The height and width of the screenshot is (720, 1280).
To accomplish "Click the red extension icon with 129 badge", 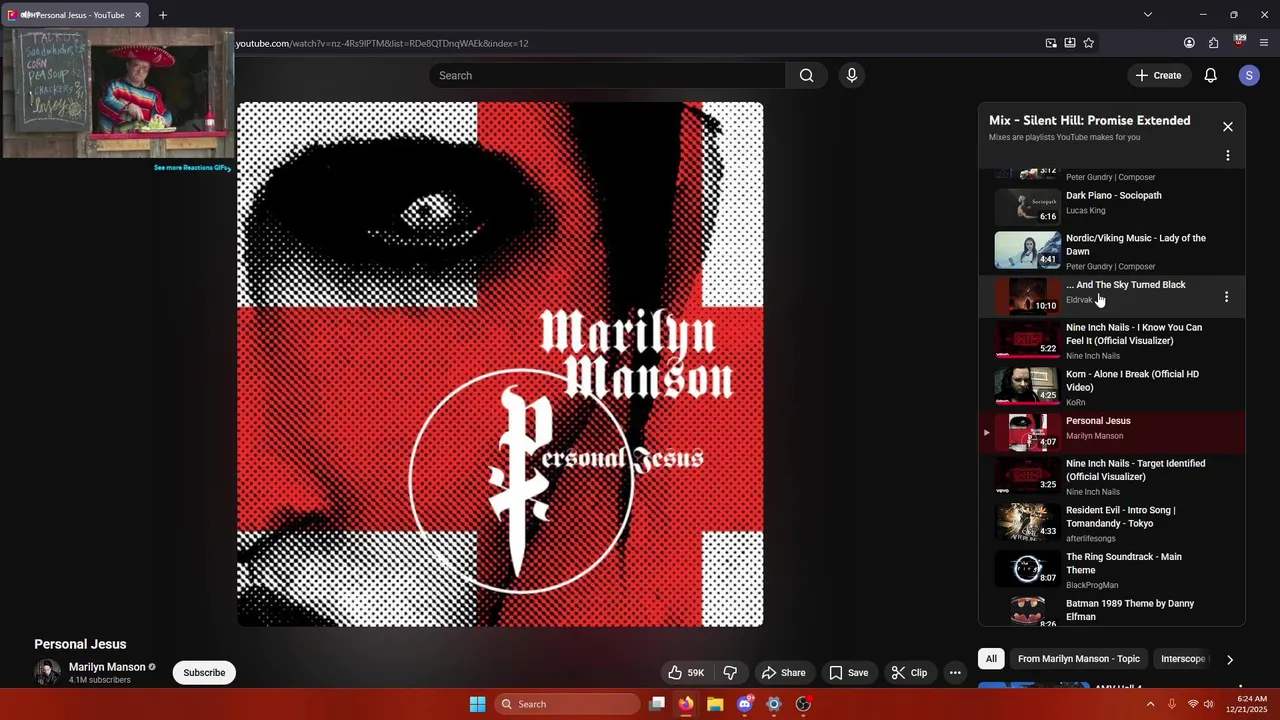I will pos(1240,42).
